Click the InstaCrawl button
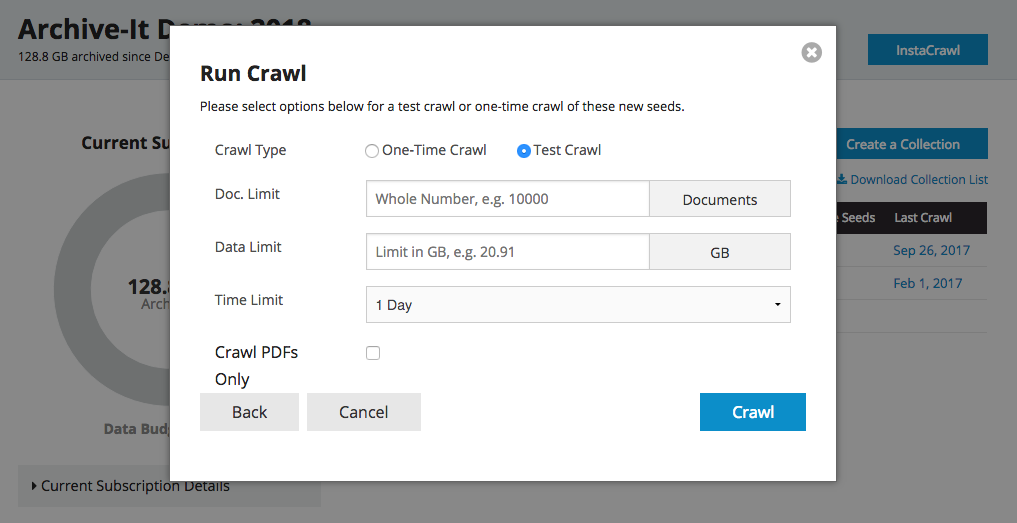Screen dimensions: 1017x523 [x=927, y=50]
